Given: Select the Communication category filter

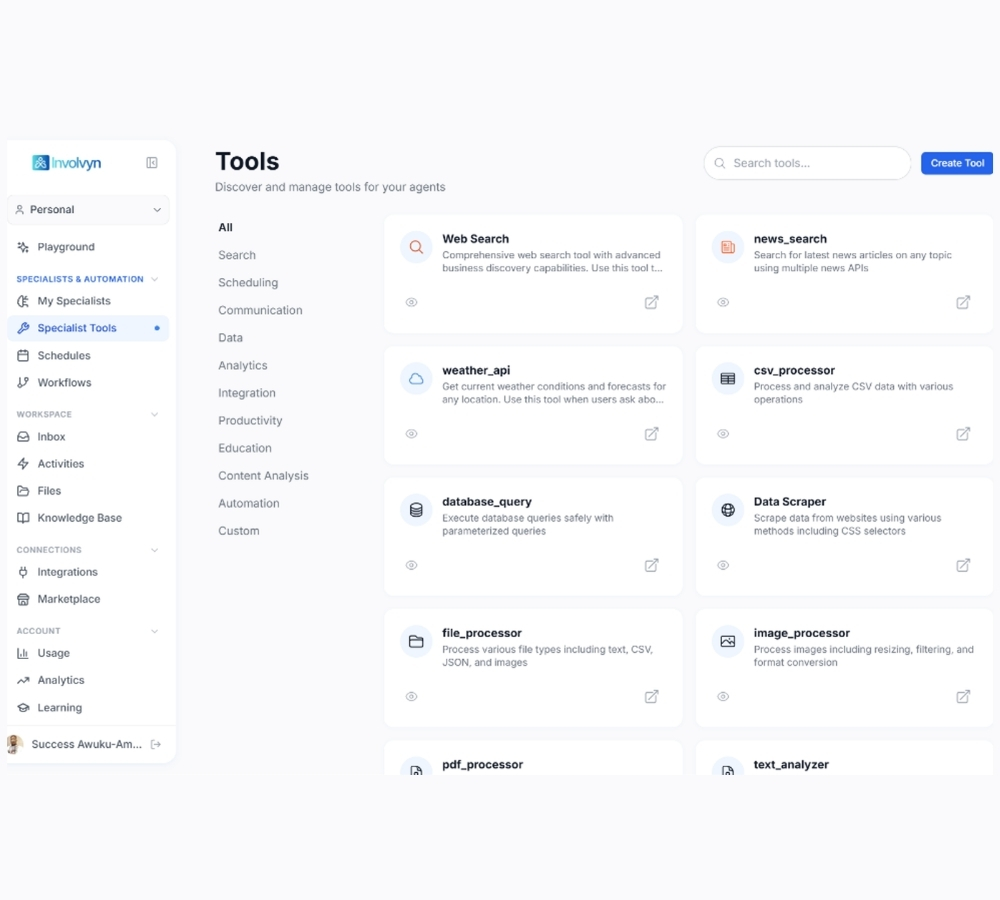Looking at the screenshot, I should coord(260,310).
